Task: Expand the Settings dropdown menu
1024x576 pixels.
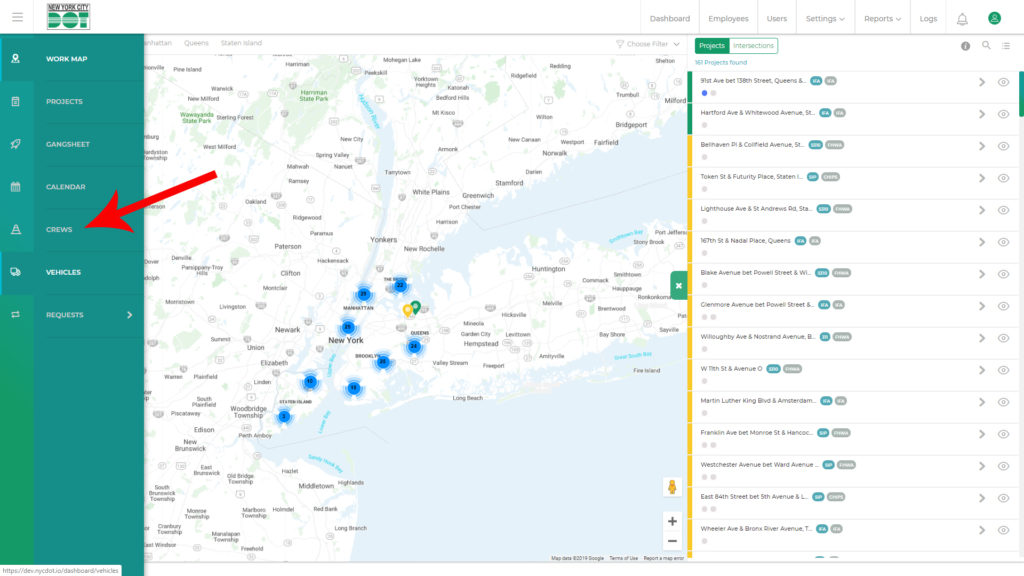Action: click(825, 19)
